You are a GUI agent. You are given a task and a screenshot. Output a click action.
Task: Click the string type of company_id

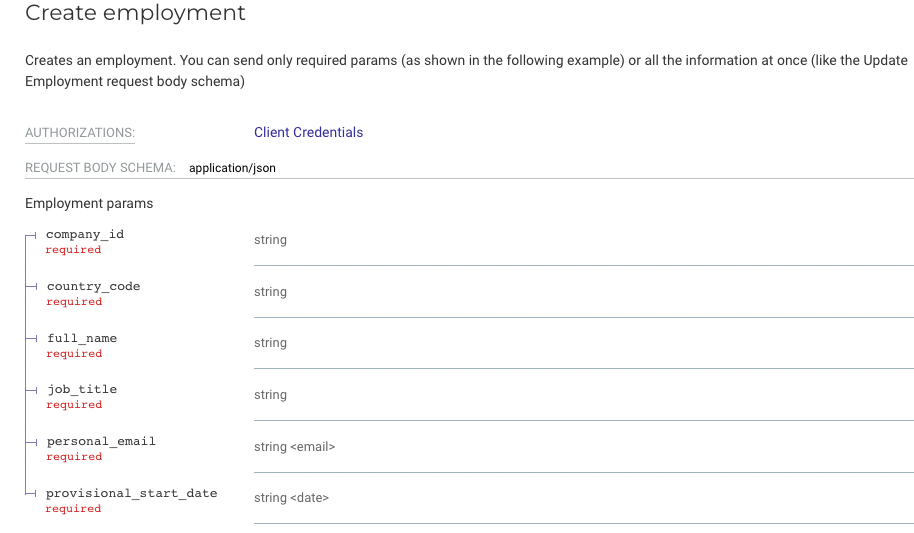point(270,240)
